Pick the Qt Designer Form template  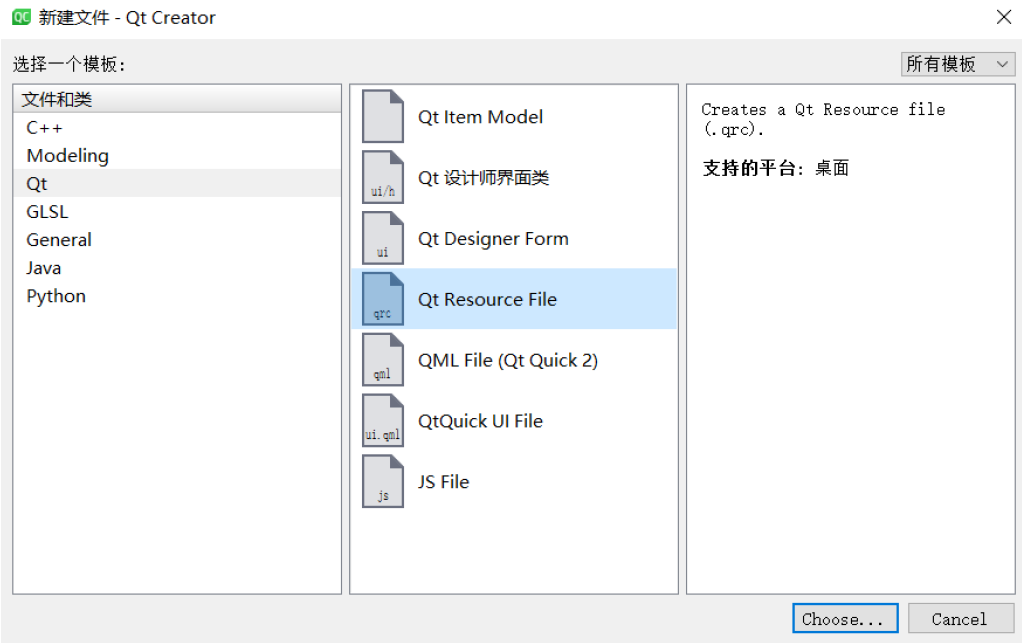point(514,239)
